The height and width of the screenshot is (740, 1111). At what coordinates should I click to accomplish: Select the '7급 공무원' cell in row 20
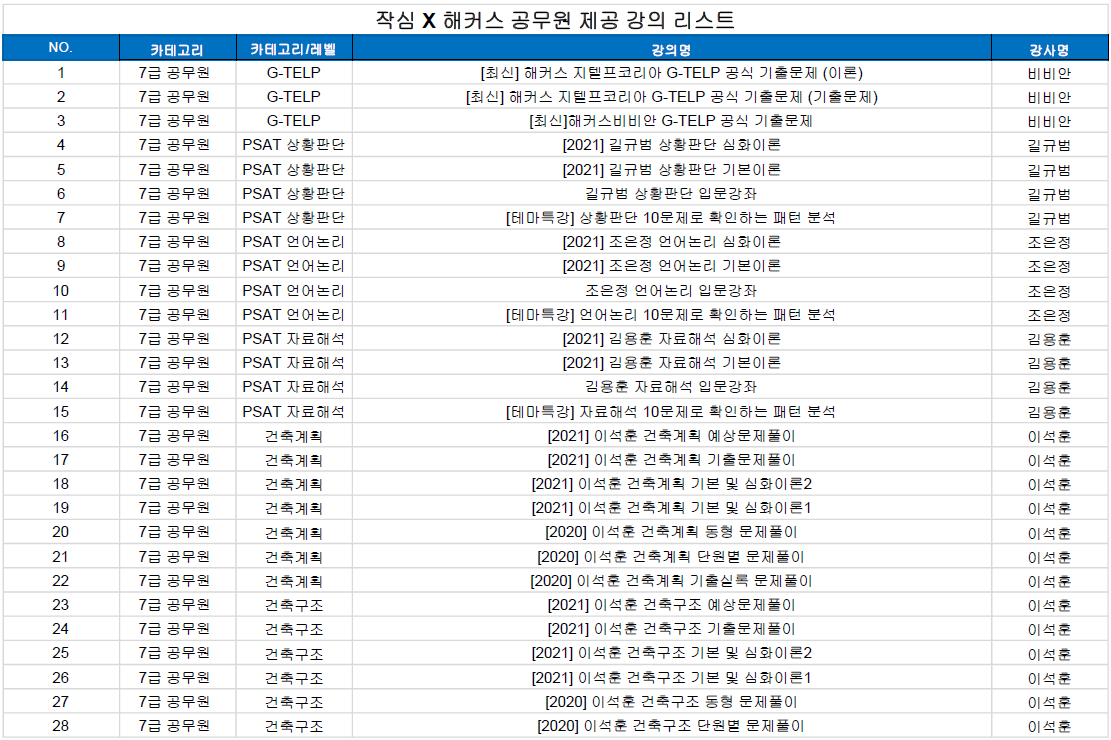tap(176, 532)
